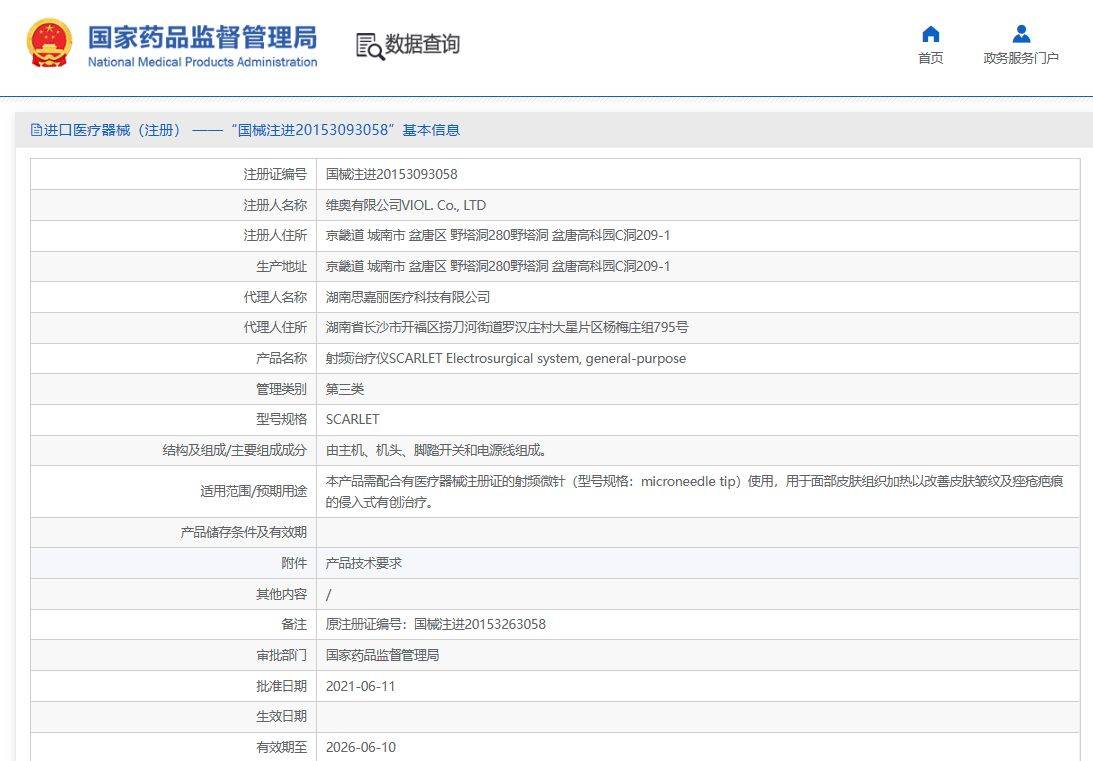Click the 第三类 management category value
The width and height of the screenshot is (1093, 761).
pos(345,389)
